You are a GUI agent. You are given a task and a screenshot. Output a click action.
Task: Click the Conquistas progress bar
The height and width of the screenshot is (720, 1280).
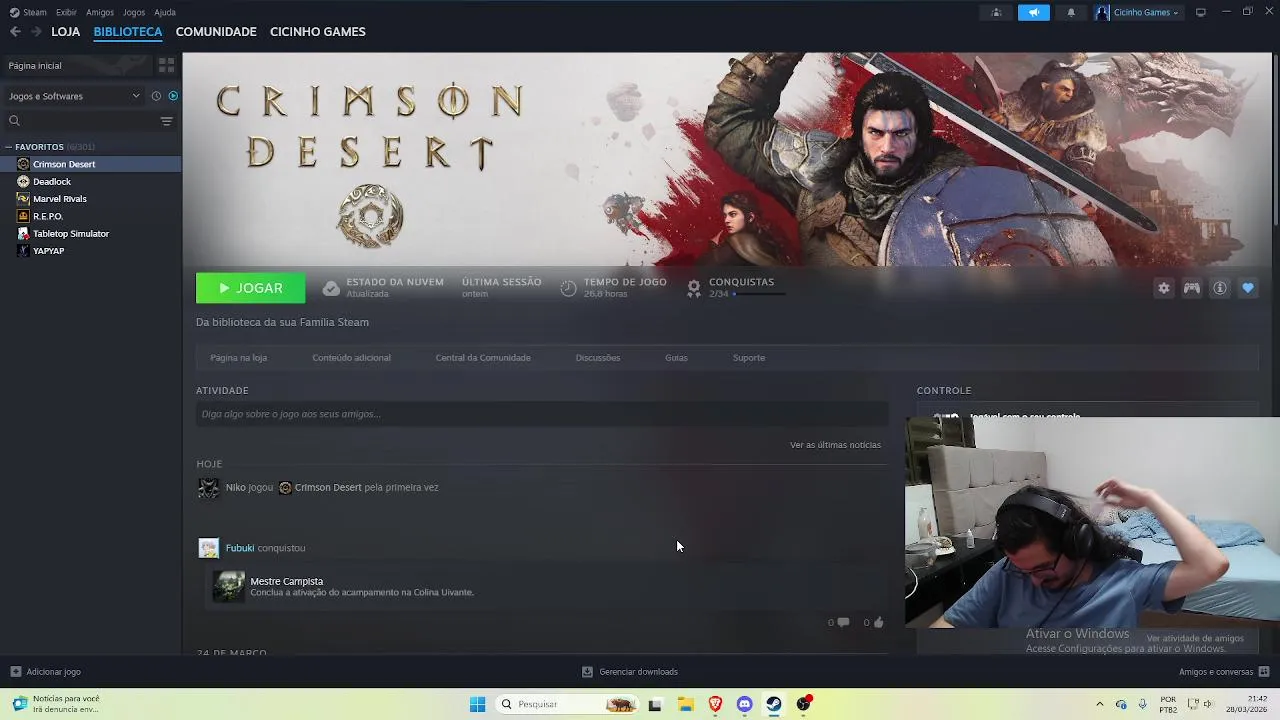tap(759, 294)
